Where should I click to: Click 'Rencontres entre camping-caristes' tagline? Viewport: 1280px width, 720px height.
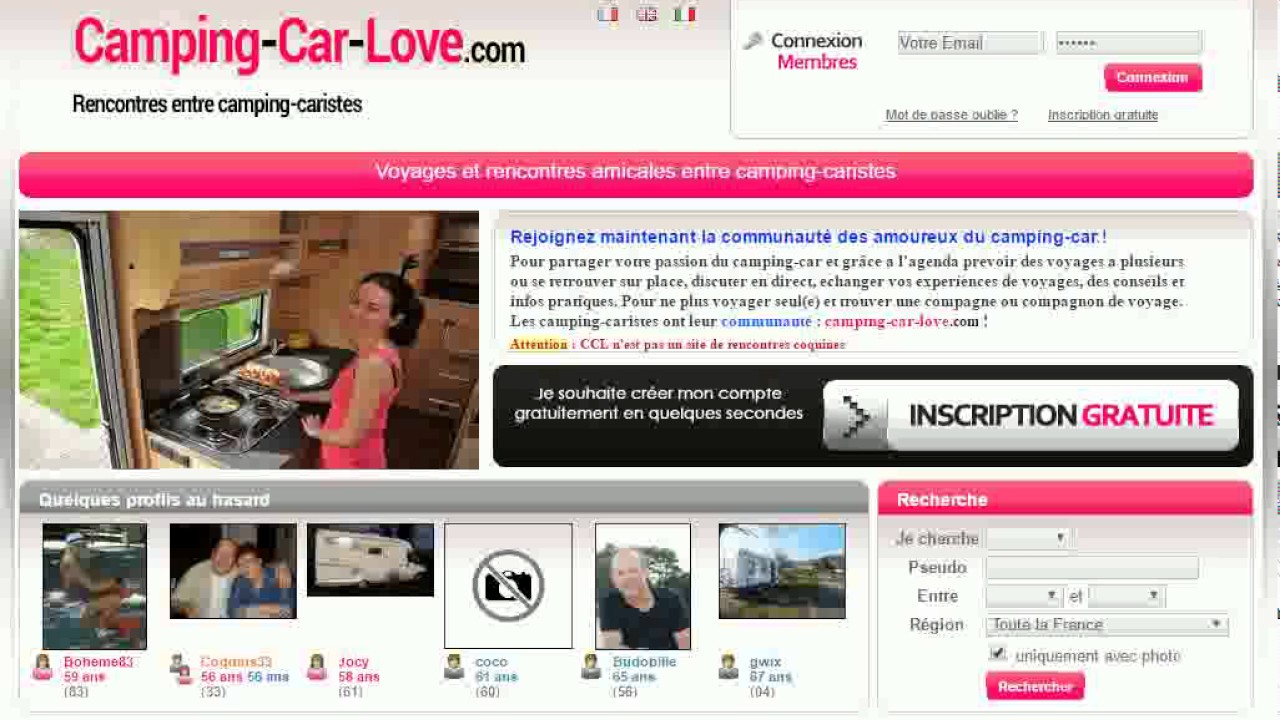[x=217, y=104]
